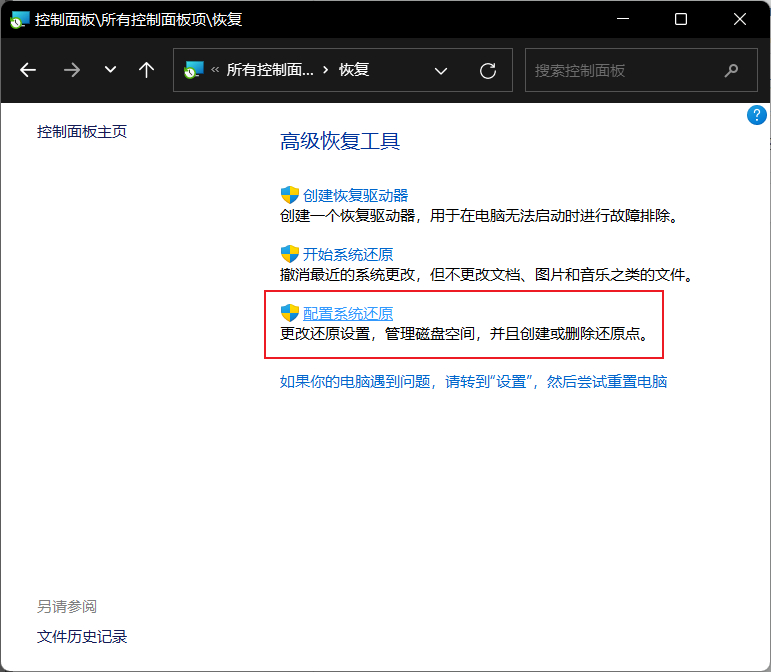The width and height of the screenshot is (771, 672).
Task: Click the Recovery icon in the address bar
Action: (194, 70)
